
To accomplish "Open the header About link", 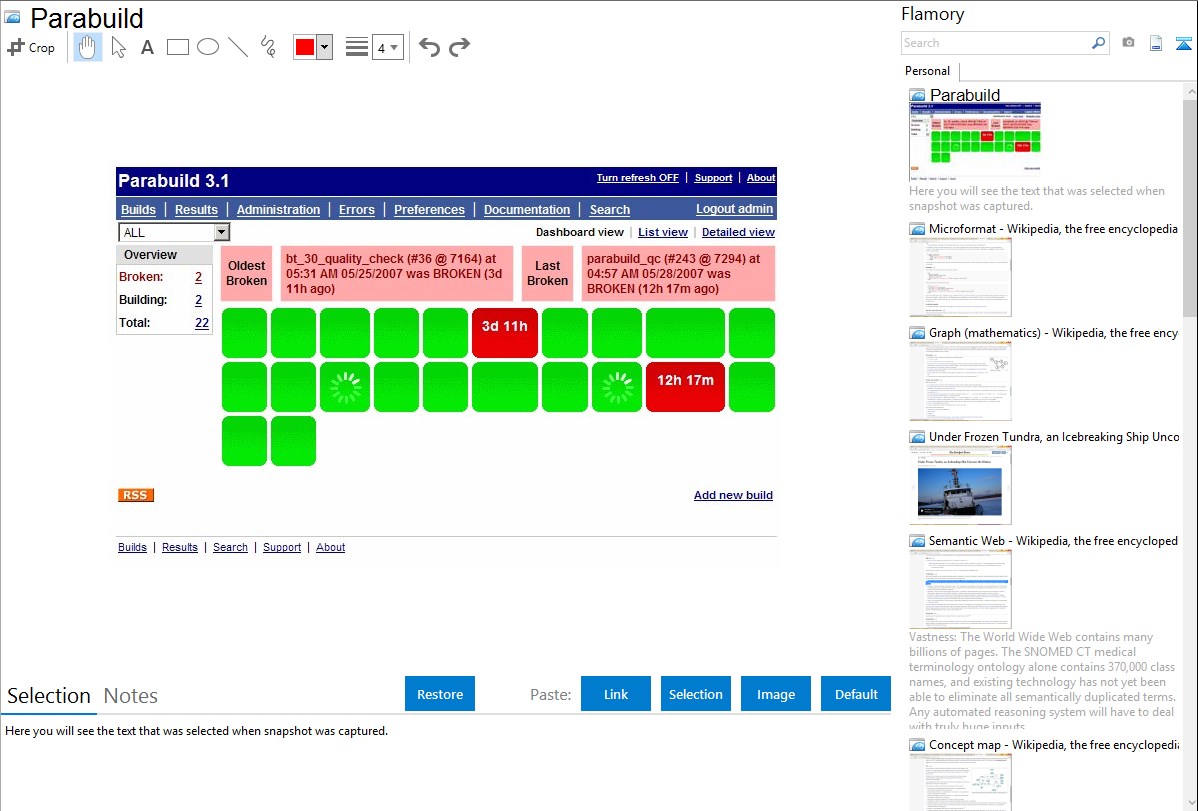I will tap(761, 177).
